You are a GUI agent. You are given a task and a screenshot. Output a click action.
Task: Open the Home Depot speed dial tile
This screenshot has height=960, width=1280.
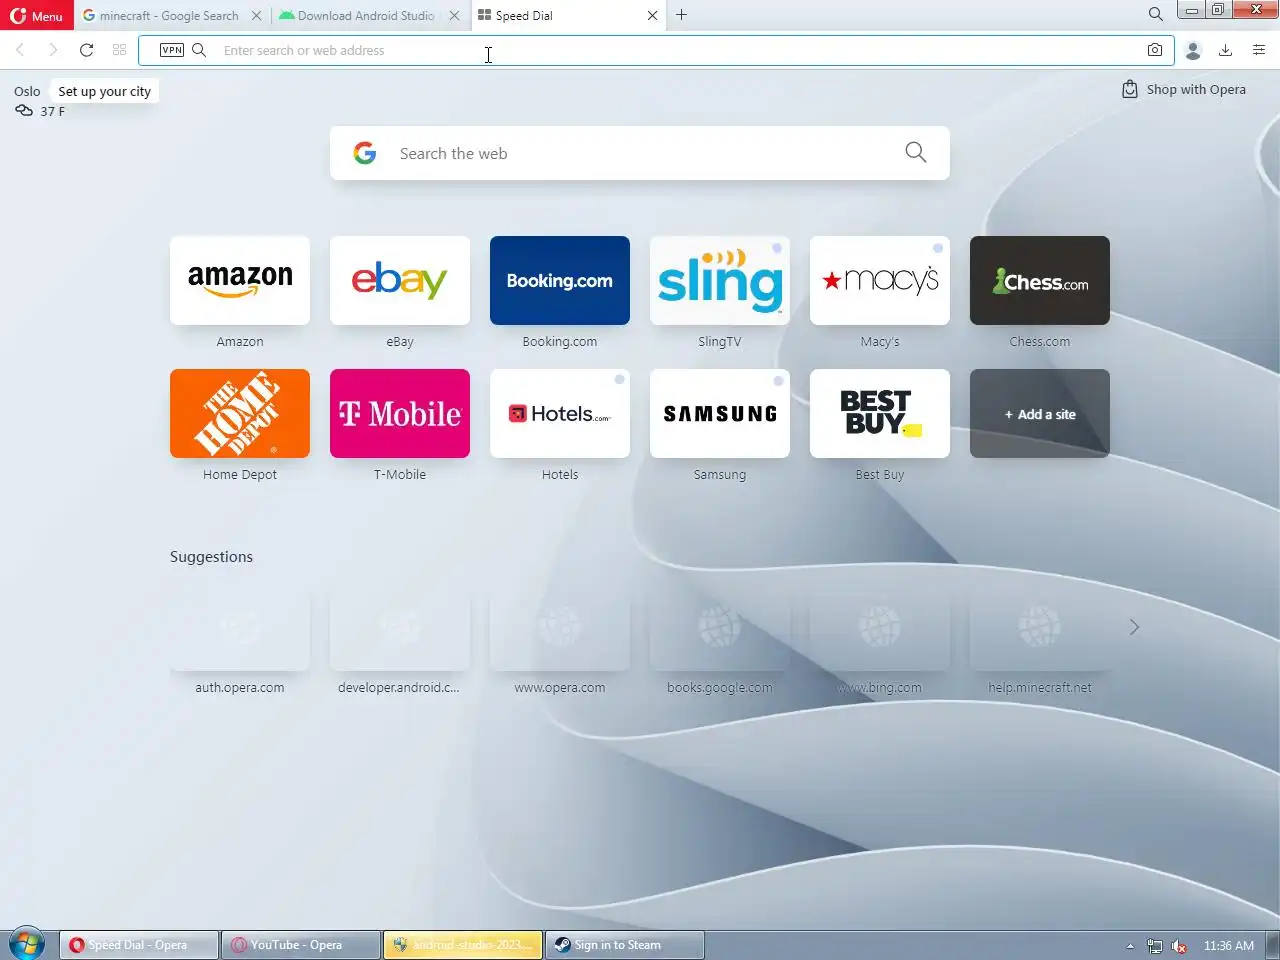[x=240, y=413]
